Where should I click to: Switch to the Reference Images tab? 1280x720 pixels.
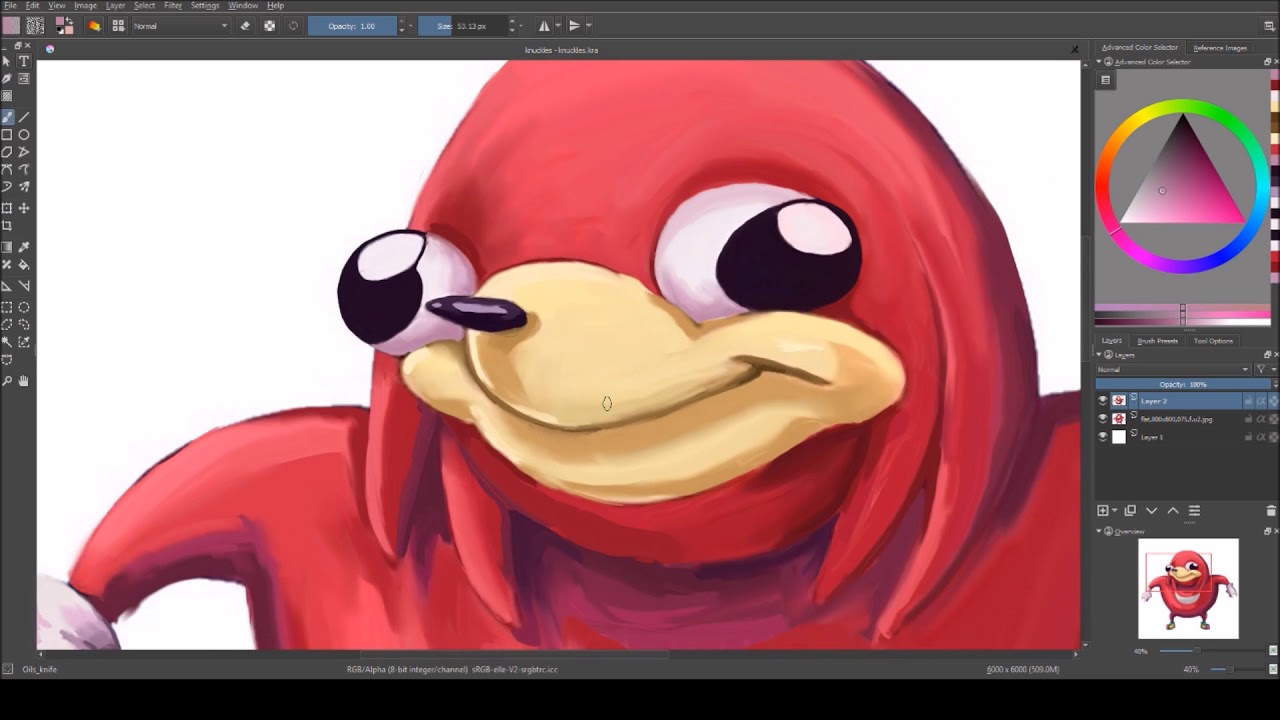(x=1220, y=48)
